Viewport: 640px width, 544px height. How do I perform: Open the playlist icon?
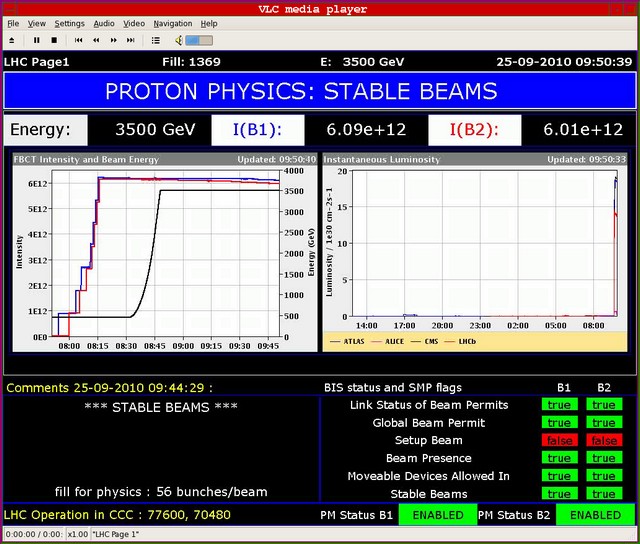point(156,40)
